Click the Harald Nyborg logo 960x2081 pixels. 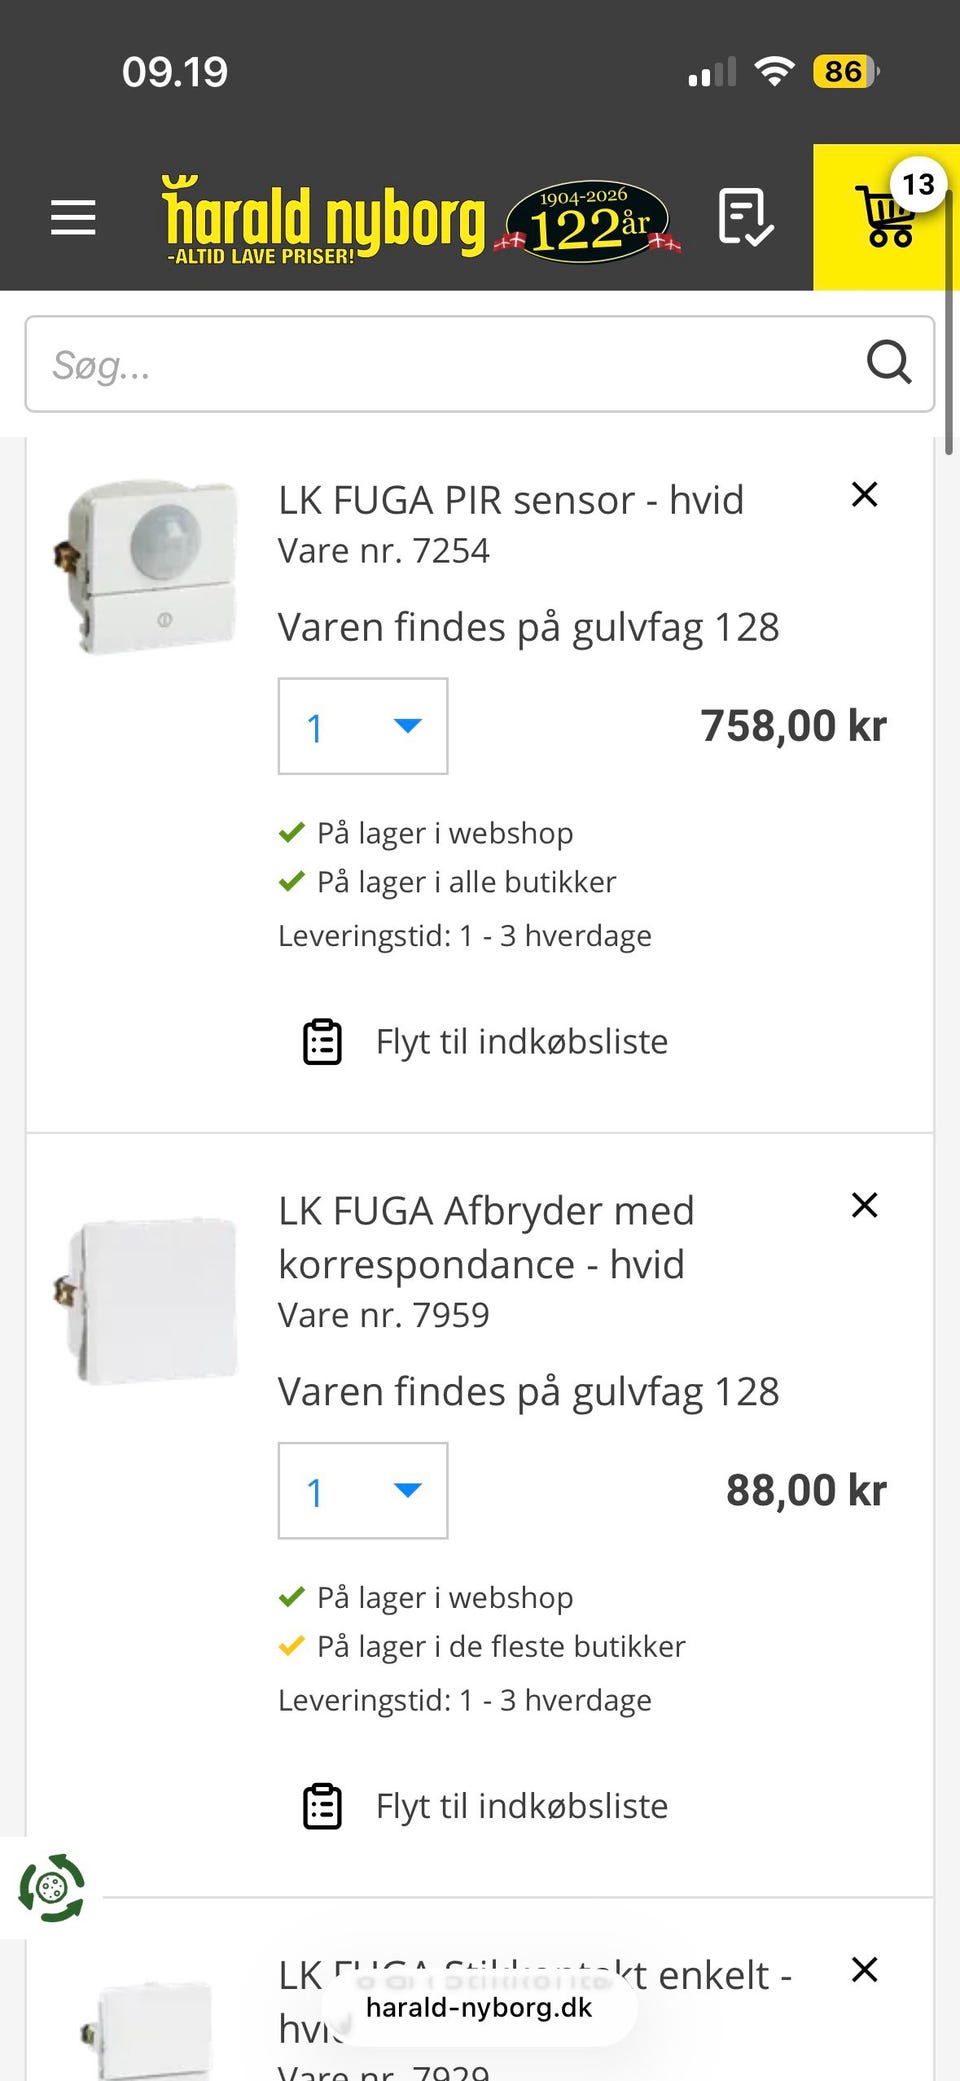pyautogui.click(x=324, y=220)
